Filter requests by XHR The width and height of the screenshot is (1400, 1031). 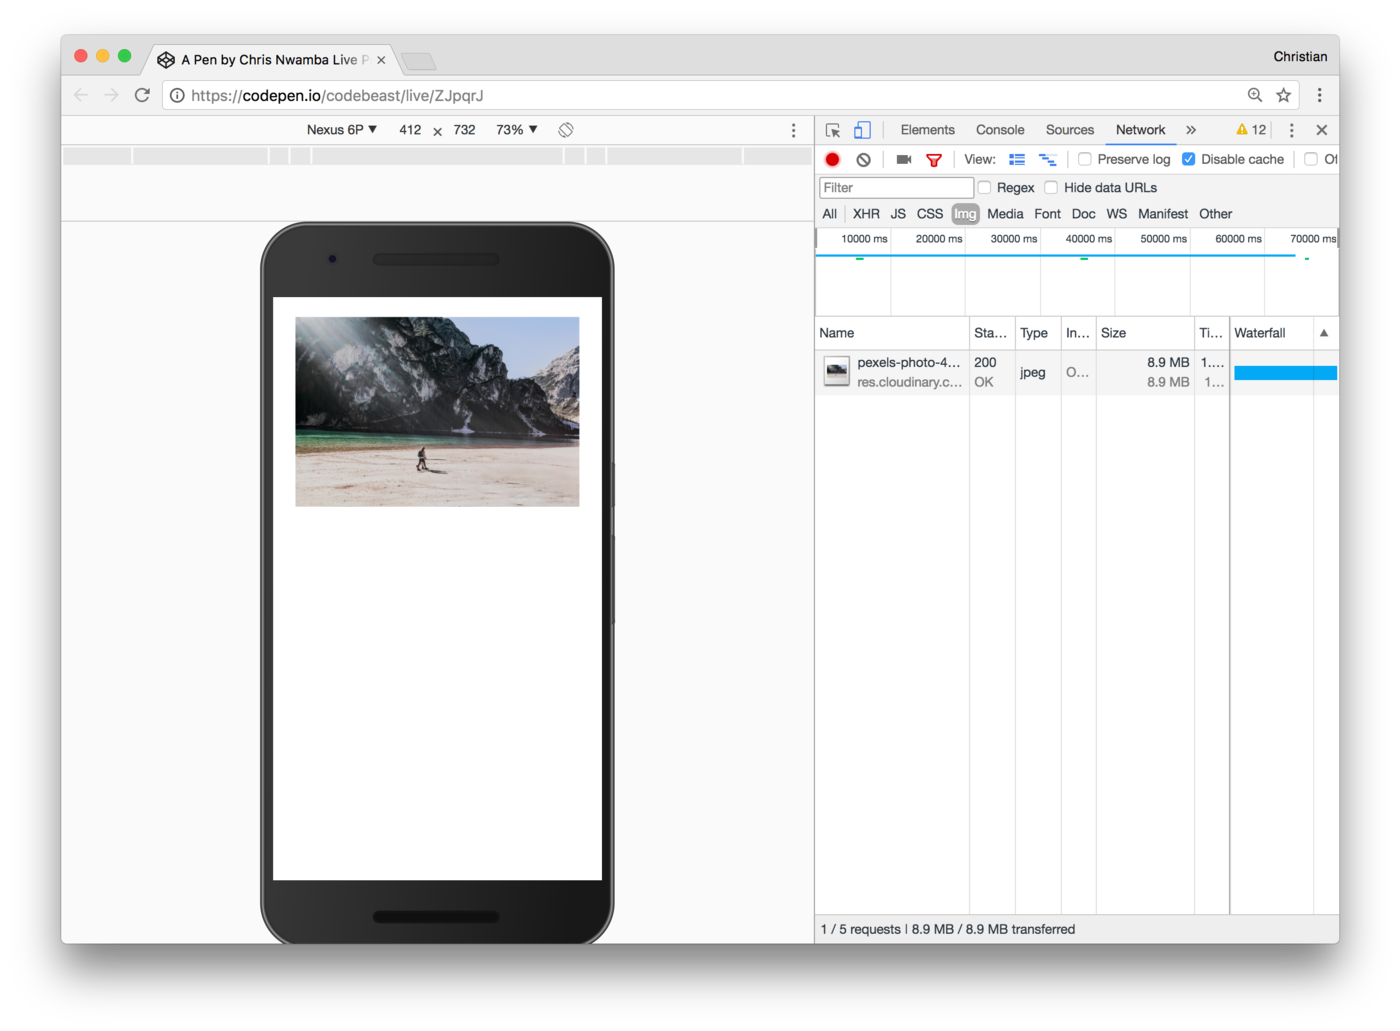(x=866, y=214)
